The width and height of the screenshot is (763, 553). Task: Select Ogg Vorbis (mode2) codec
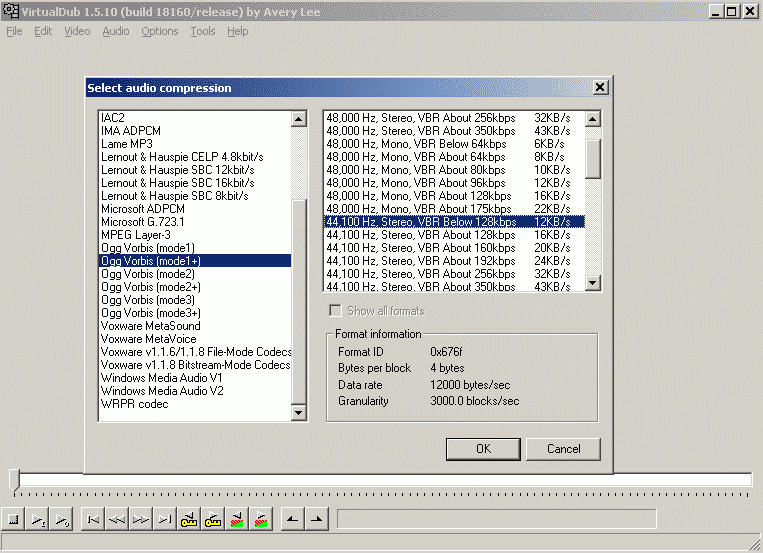click(195, 274)
